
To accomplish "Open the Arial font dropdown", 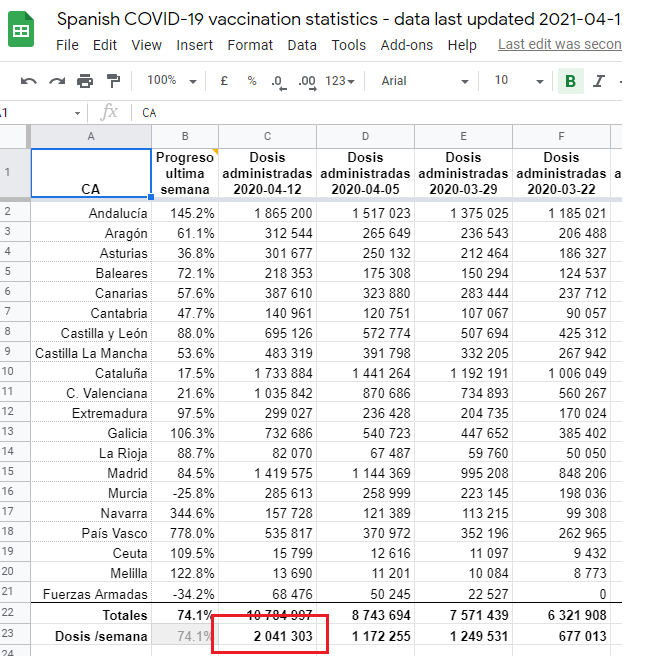I will (424, 81).
